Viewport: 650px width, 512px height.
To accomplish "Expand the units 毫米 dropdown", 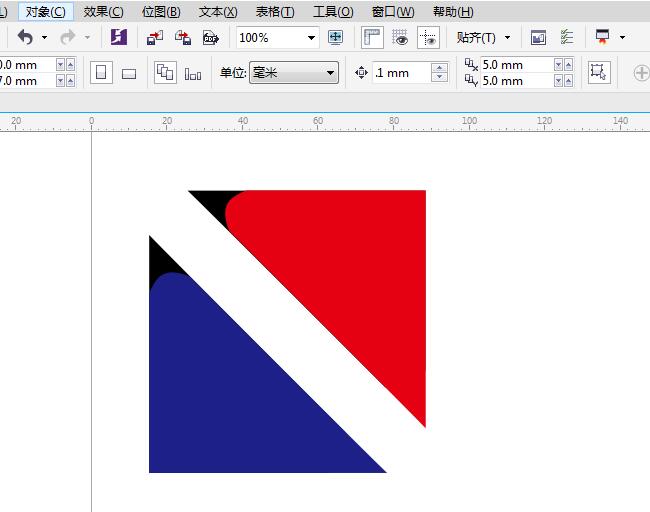I will [331, 73].
